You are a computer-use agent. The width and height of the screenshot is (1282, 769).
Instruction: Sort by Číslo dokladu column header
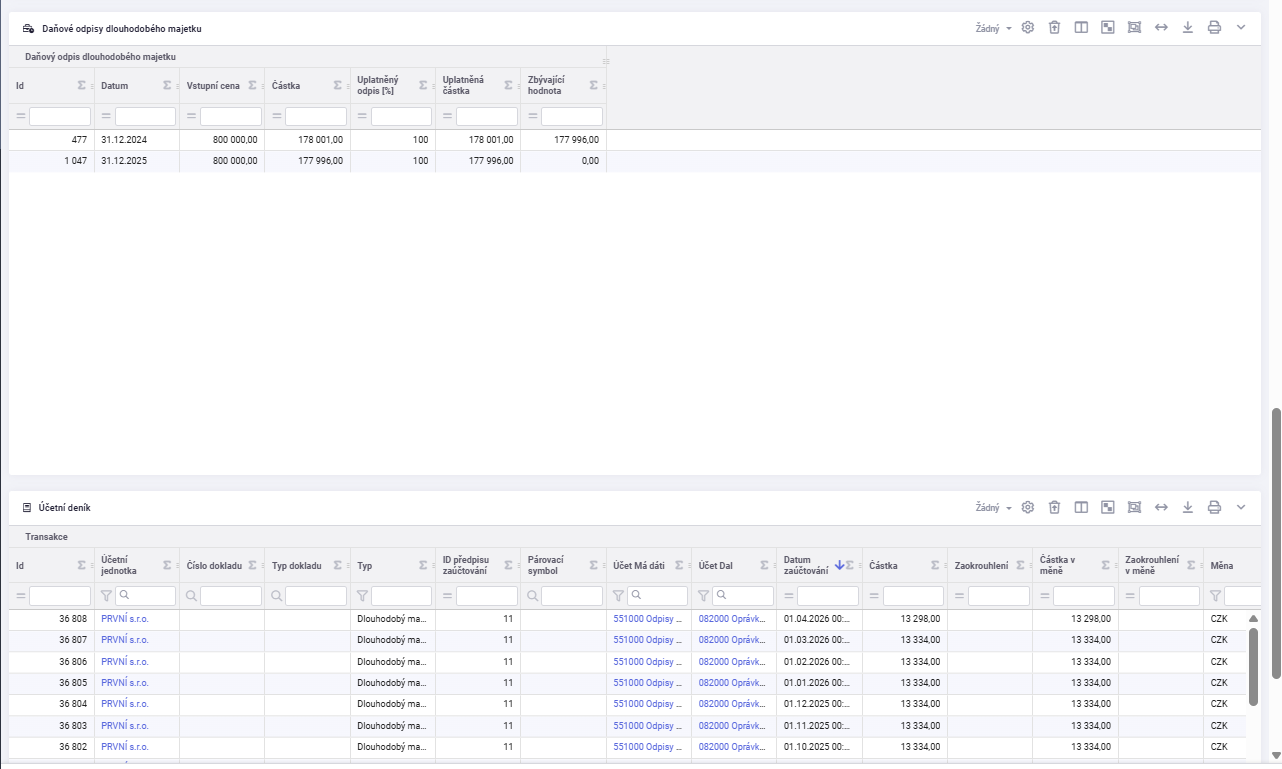click(x=214, y=566)
